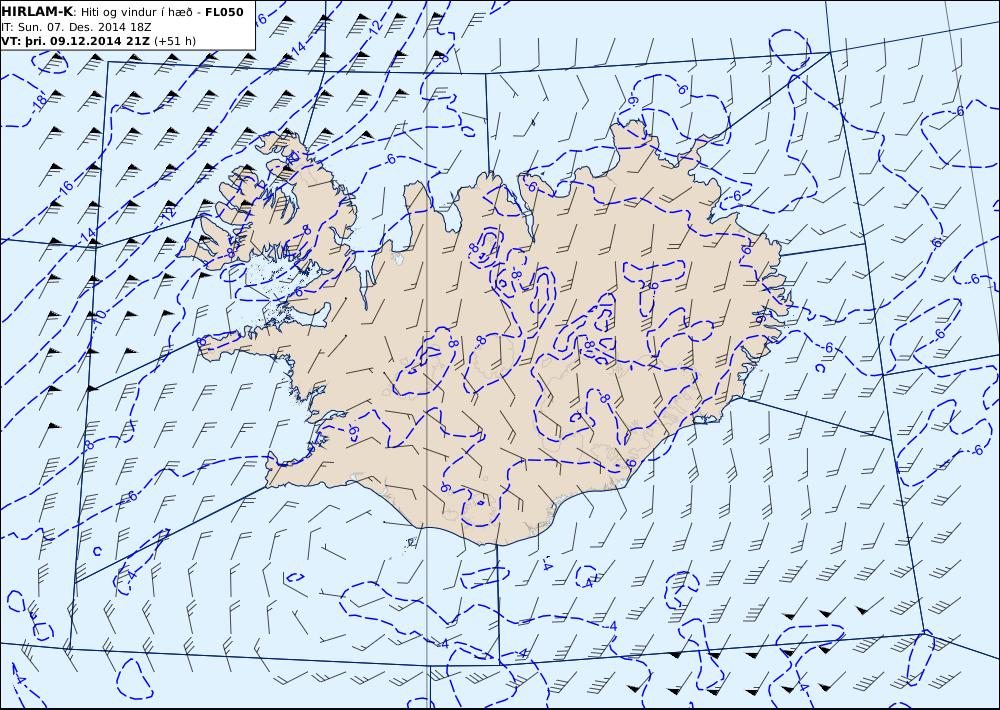1000x710 pixels.
Task: Click the 'IT: Sun. 07. Des. 2014 18Z' line
Action: click(77, 27)
